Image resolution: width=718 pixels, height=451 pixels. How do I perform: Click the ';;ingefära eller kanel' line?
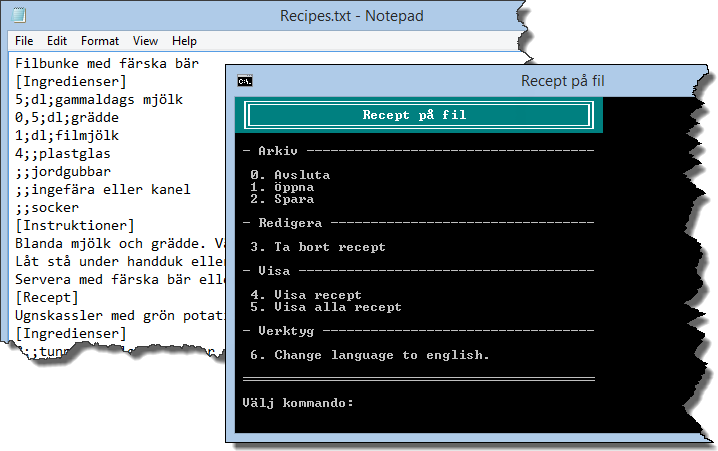103,189
